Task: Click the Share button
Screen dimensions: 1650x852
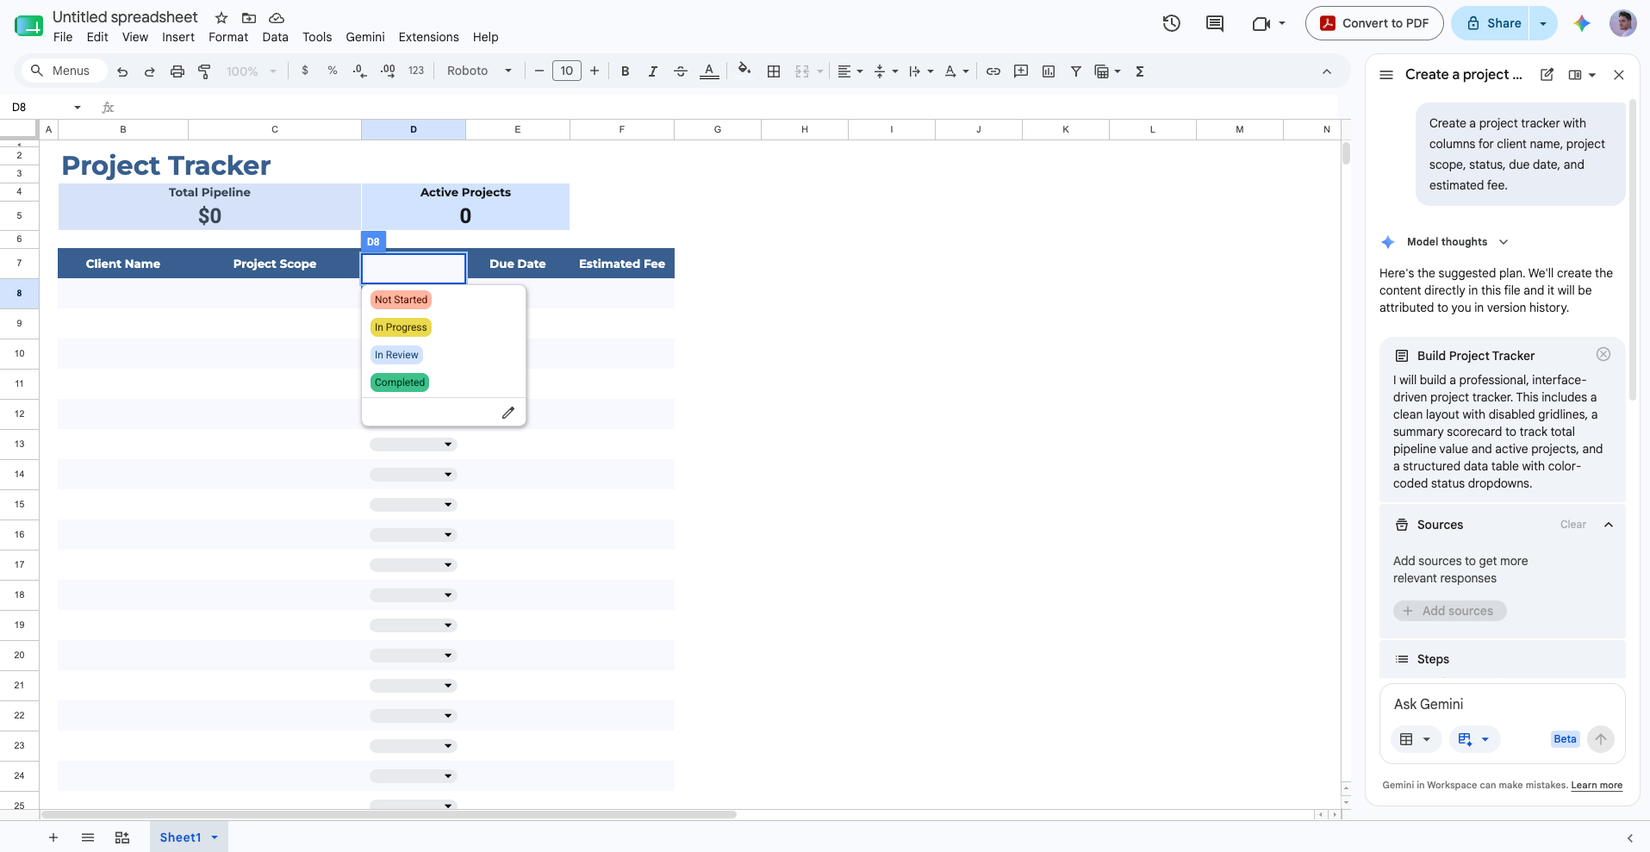Action: pos(1493,23)
